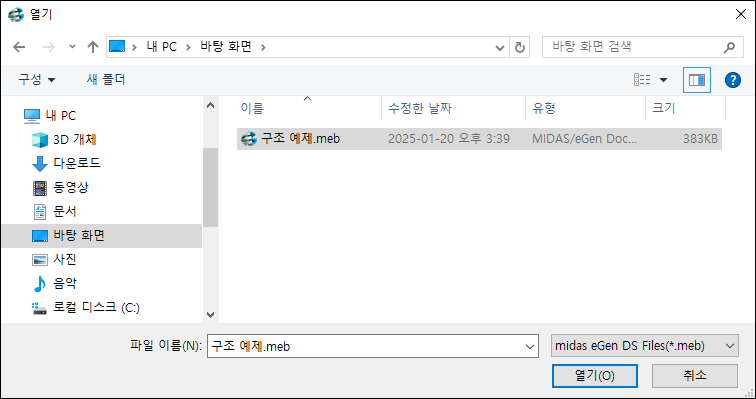Open the 구성 menu
Image resolution: width=756 pixels, height=399 pixels.
pos(37,80)
